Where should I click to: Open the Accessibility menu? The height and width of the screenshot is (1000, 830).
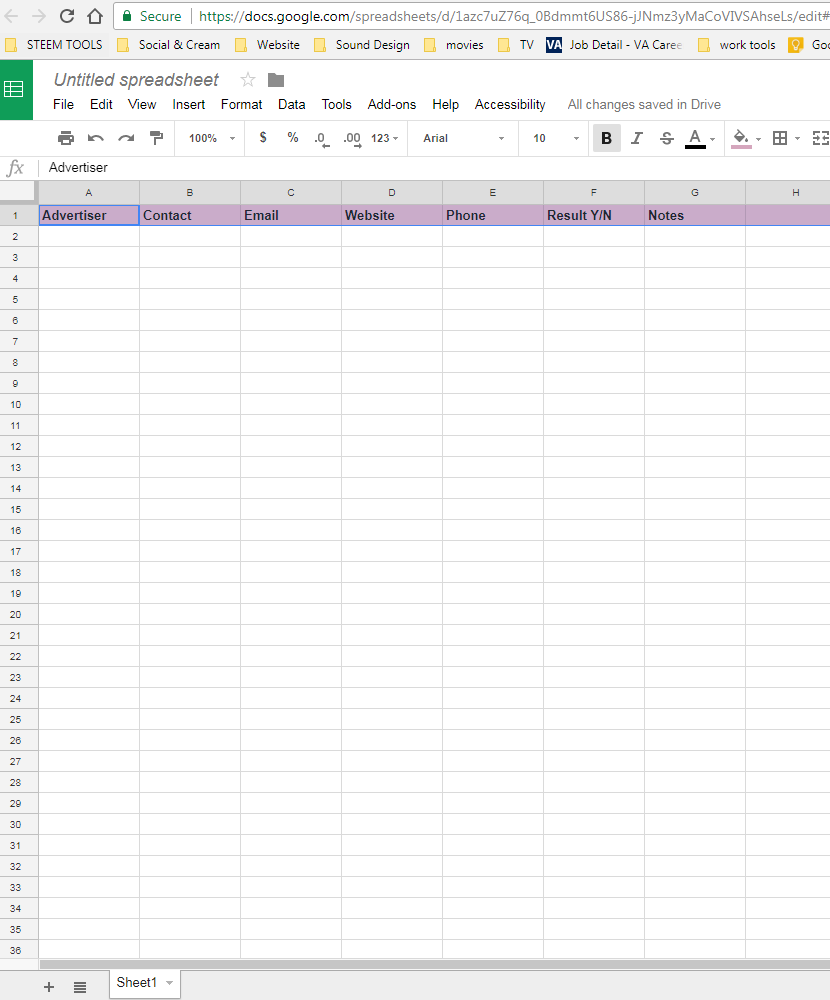click(510, 105)
